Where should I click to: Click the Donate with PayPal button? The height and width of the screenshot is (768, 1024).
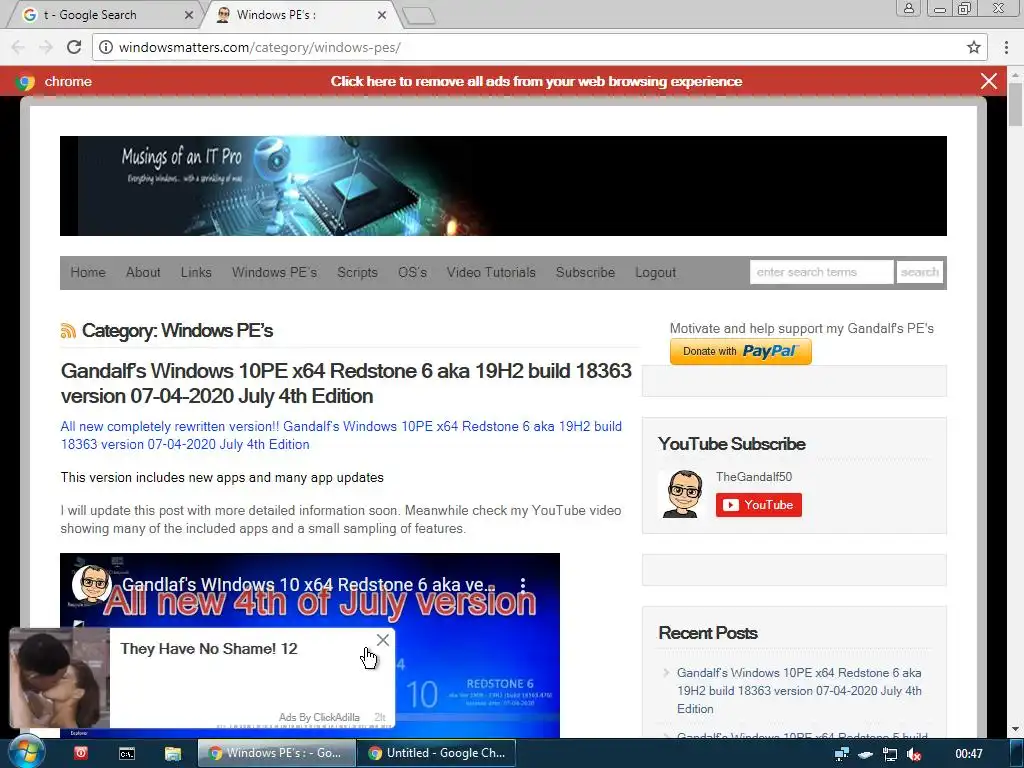(x=741, y=351)
